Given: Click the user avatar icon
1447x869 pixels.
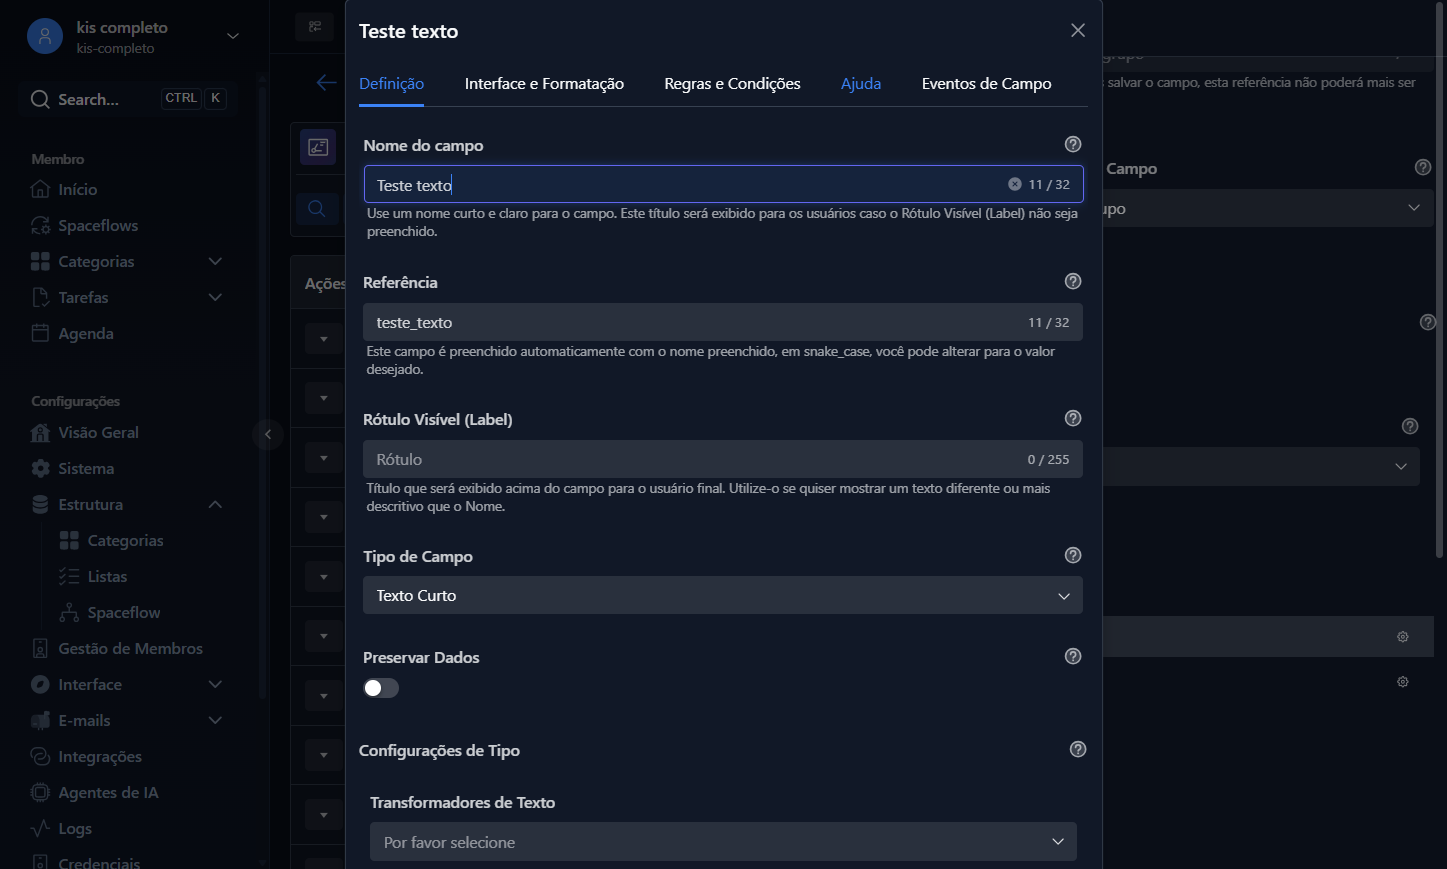Looking at the screenshot, I should point(44,36).
